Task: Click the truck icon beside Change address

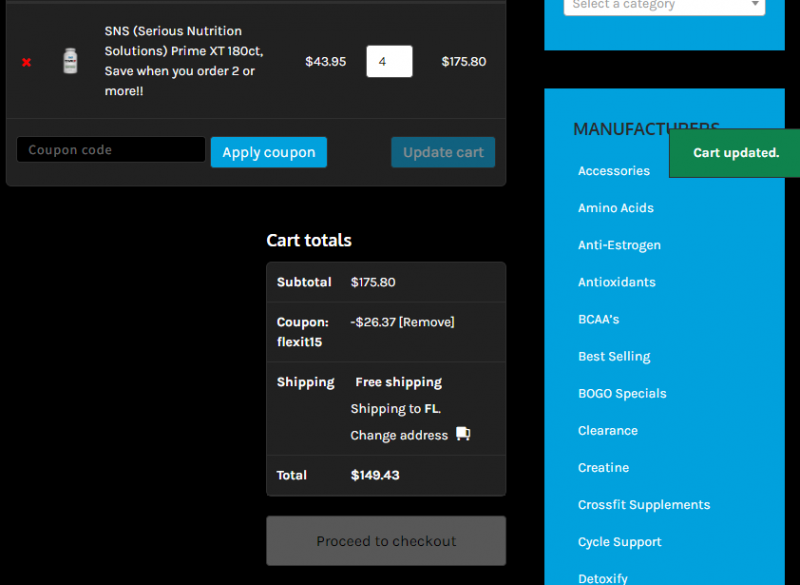Action: pyautogui.click(x=463, y=434)
